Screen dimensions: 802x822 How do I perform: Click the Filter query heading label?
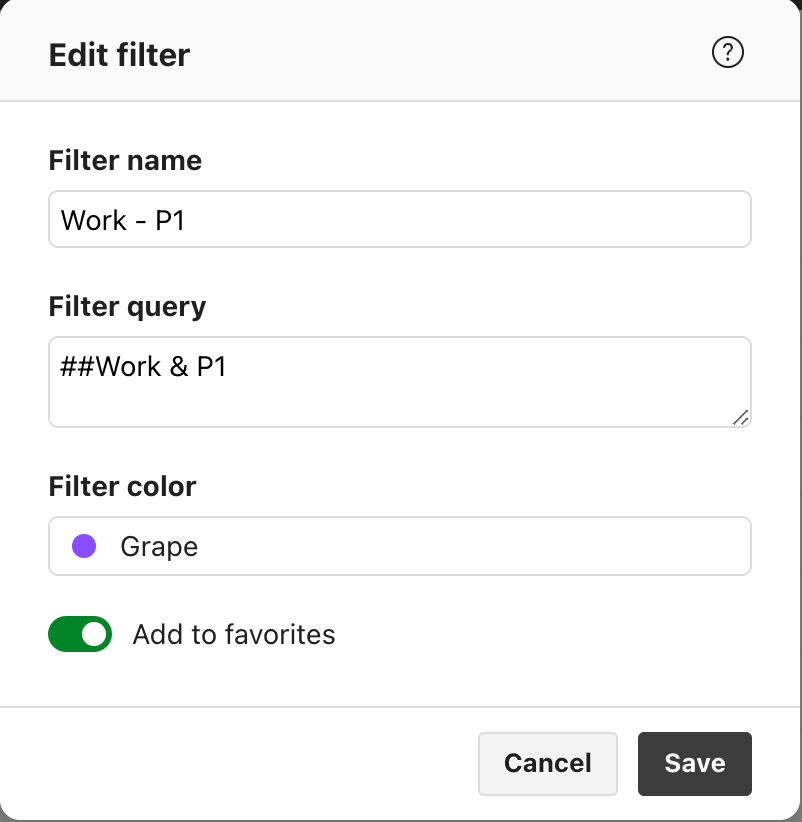pos(127,306)
